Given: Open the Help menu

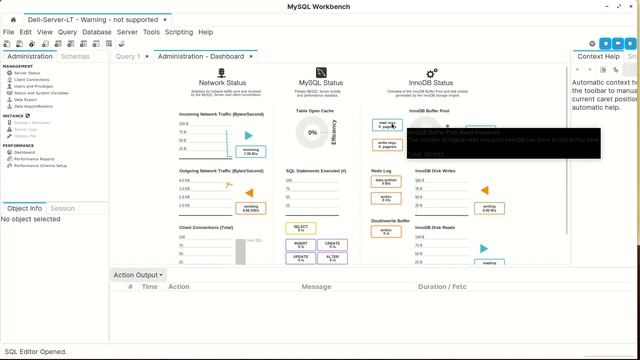Looking at the screenshot, I should (205, 32).
